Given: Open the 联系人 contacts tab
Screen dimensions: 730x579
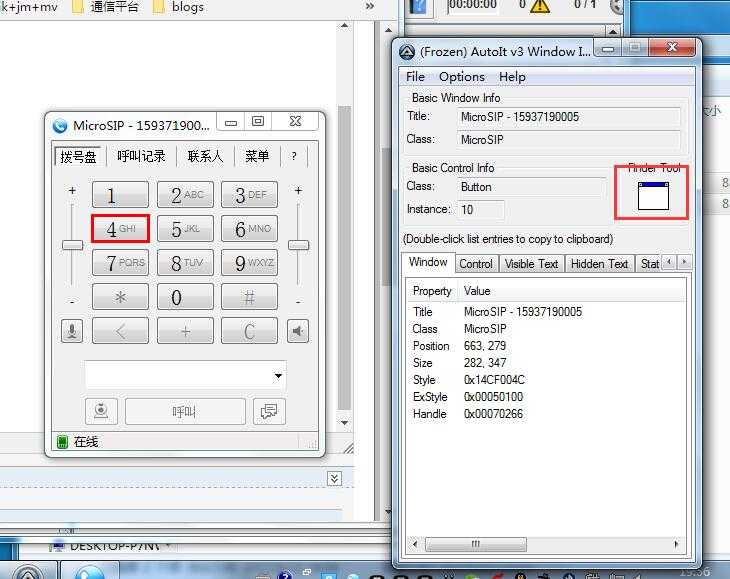Looking at the screenshot, I should pos(205,156).
